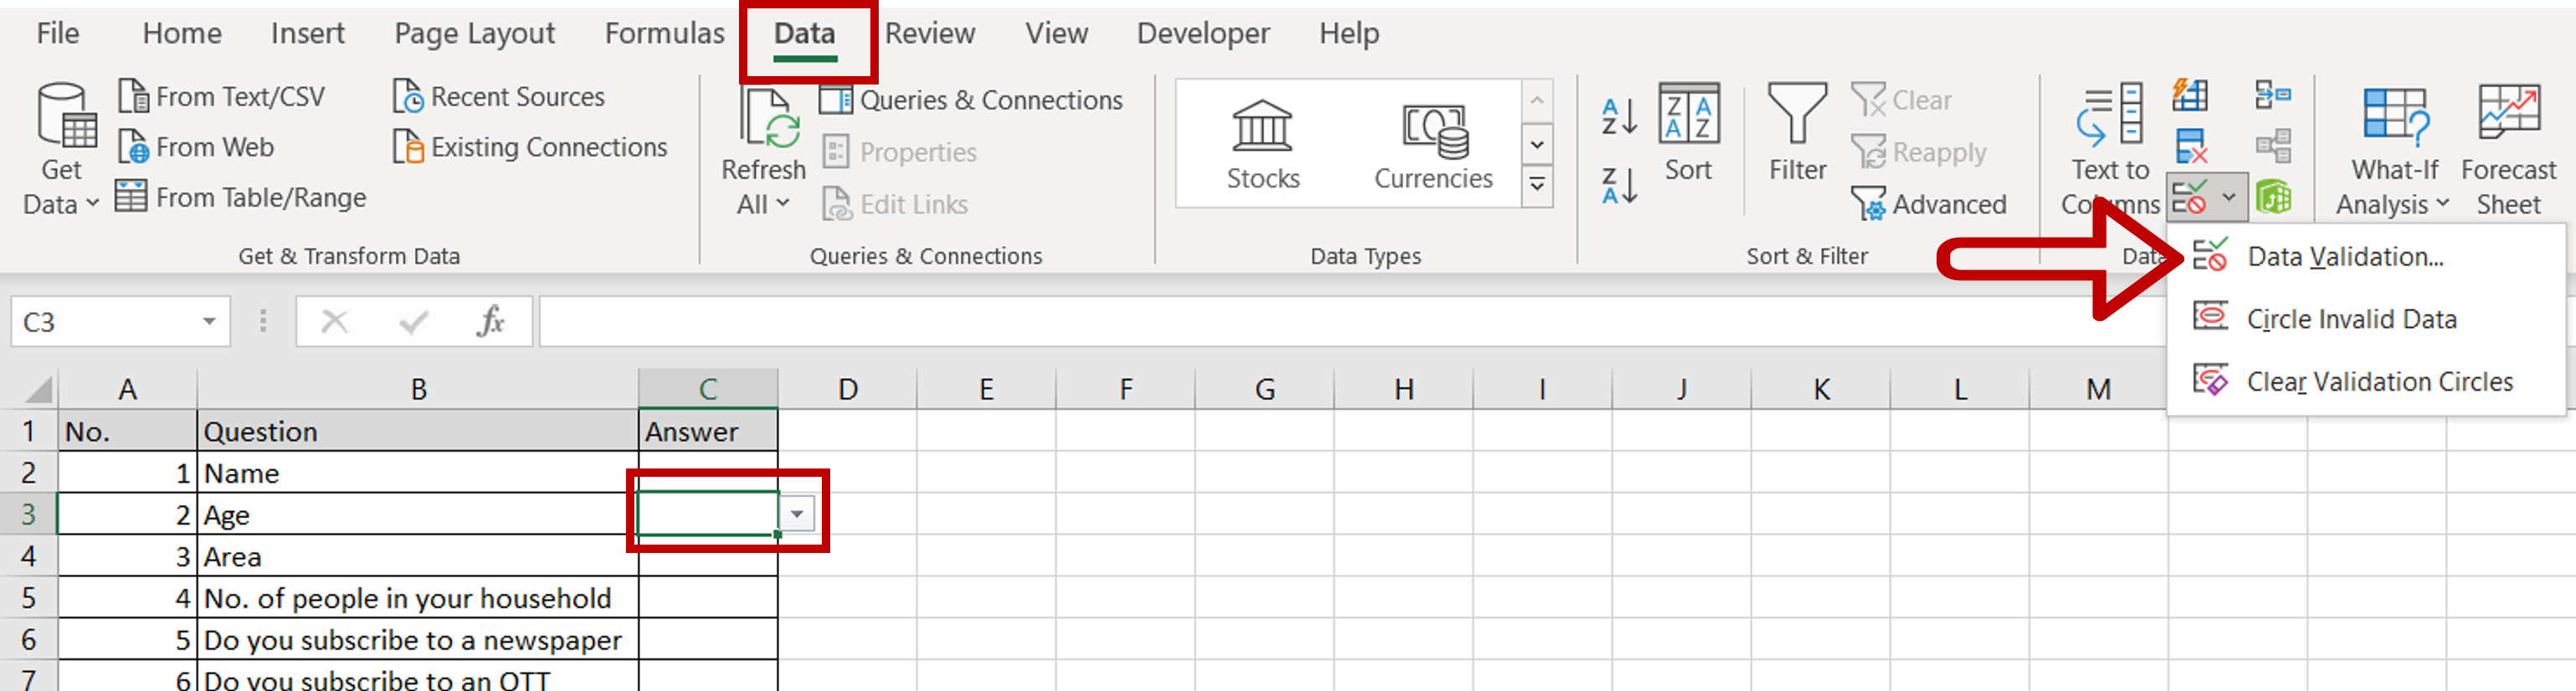Click the Select All corner triangle
Image resolution: width=2576 pixels, height=691 pixels.
(38, 388)
